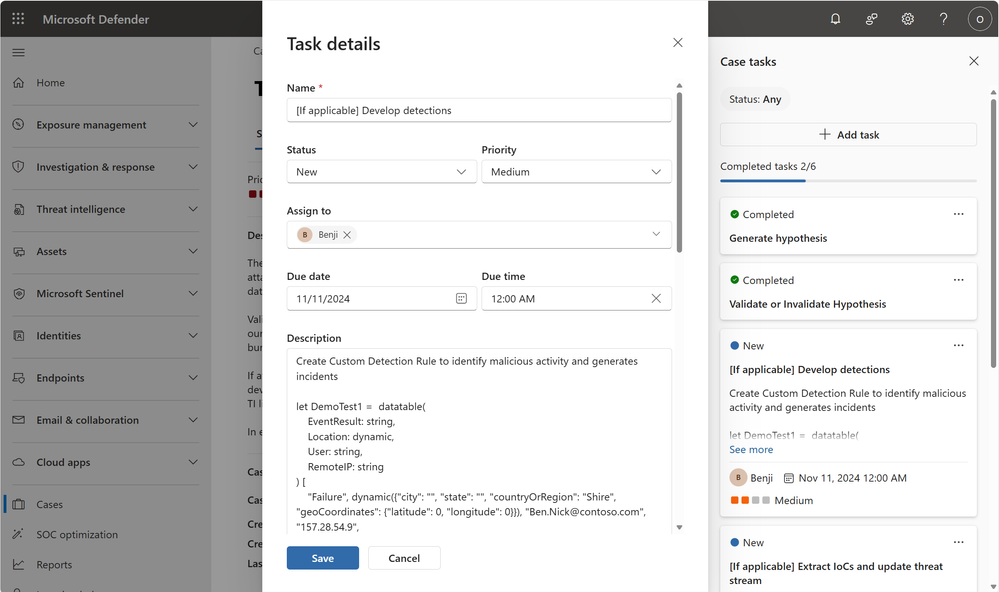Click the Email & collaboration envelope icon

(18, 420)
